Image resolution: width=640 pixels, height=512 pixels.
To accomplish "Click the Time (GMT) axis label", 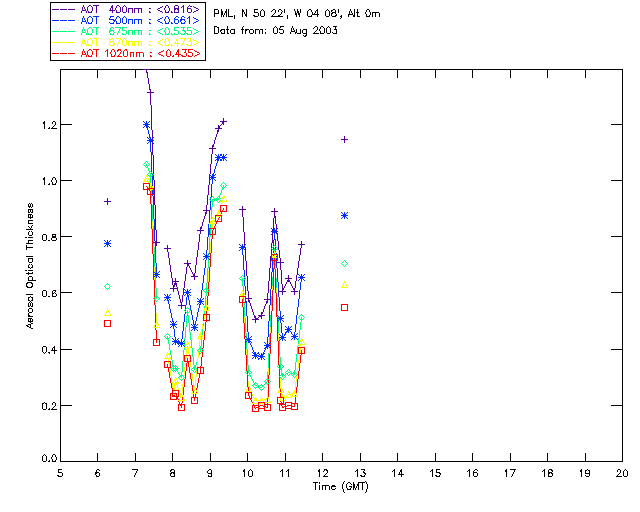I will (341, 485).
